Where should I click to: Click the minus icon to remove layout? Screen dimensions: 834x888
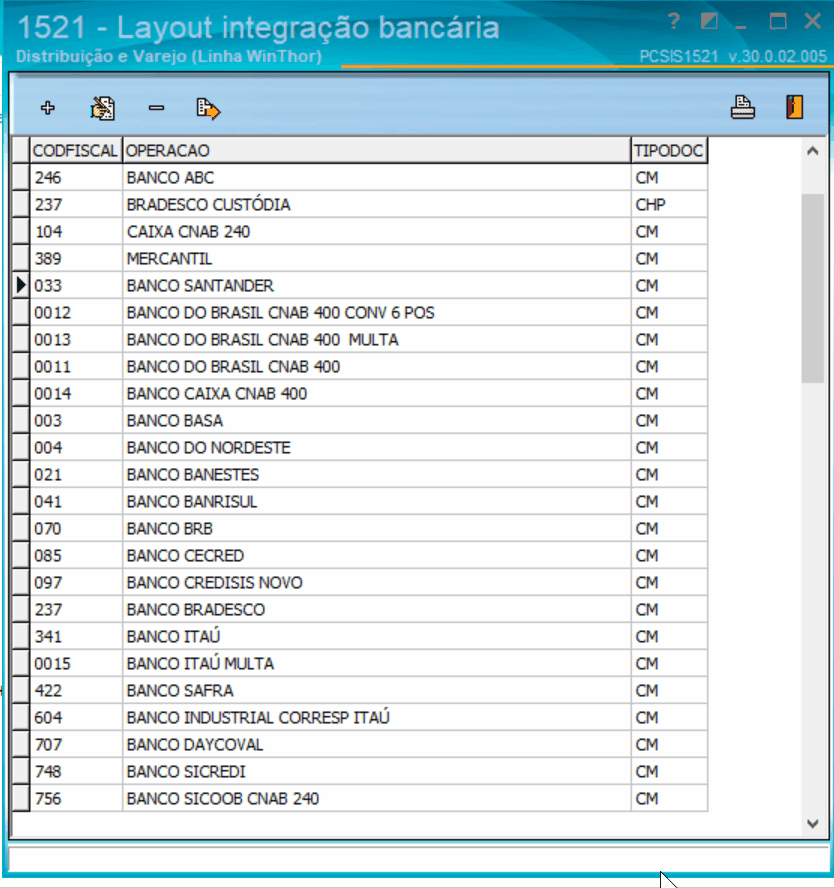[x=156, y=108]
